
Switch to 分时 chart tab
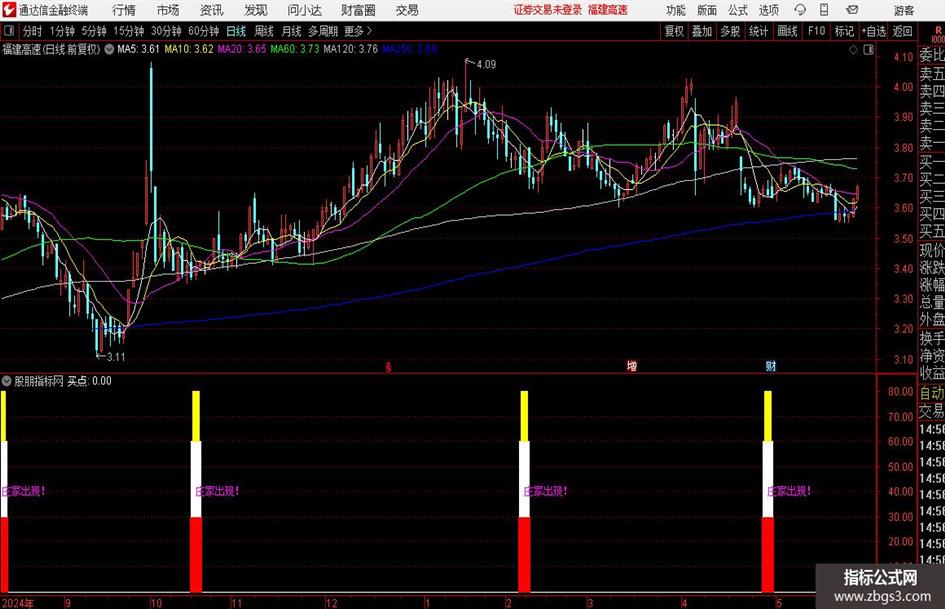[32, 31]
